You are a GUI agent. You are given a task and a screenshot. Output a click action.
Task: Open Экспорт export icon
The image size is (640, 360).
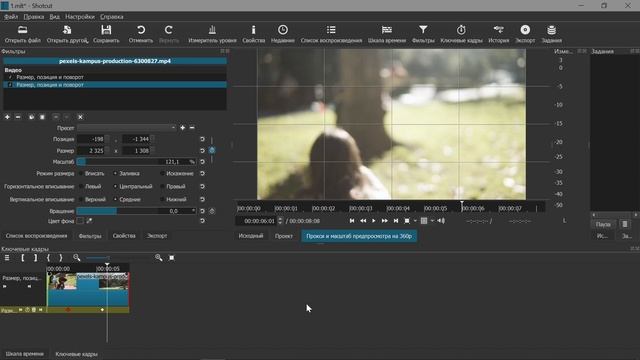point(525,34)
